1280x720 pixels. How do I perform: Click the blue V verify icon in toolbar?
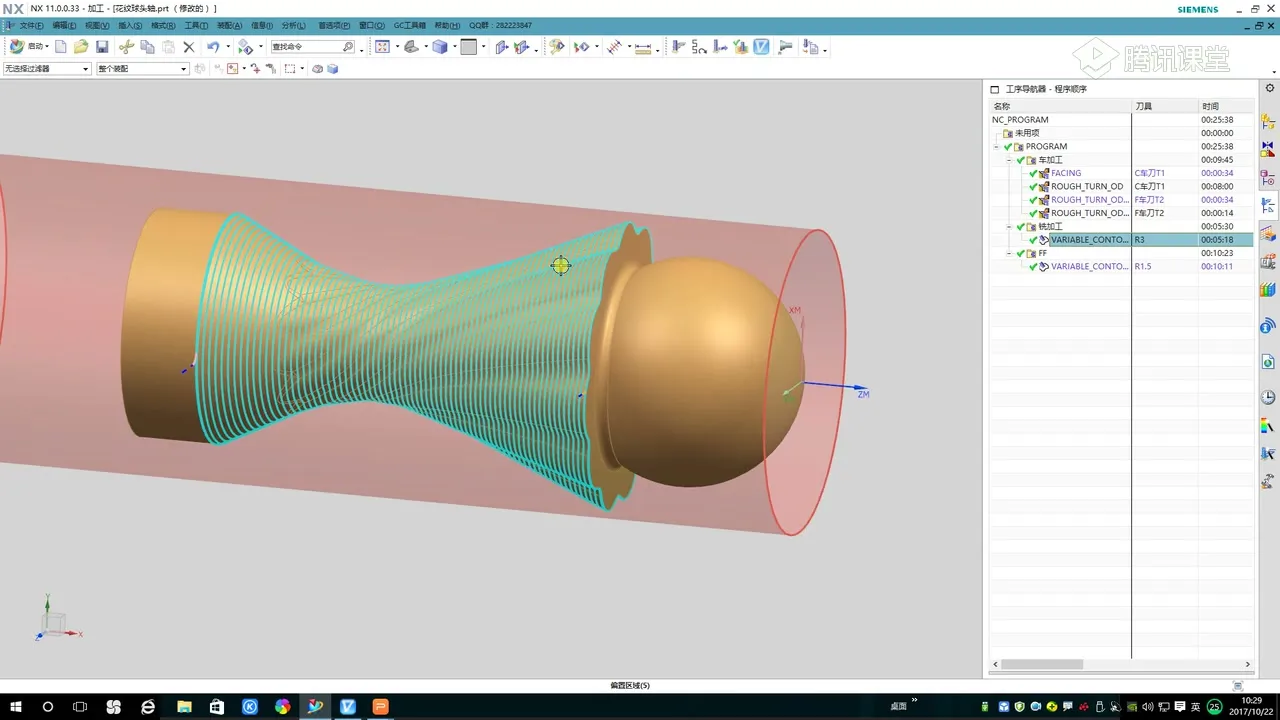tap(761, 47)
